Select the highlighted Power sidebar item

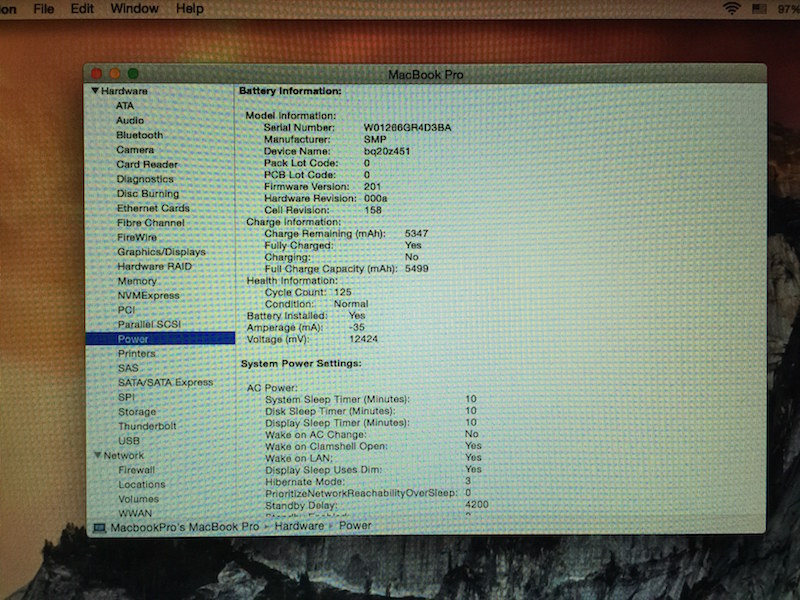(160, 339)
